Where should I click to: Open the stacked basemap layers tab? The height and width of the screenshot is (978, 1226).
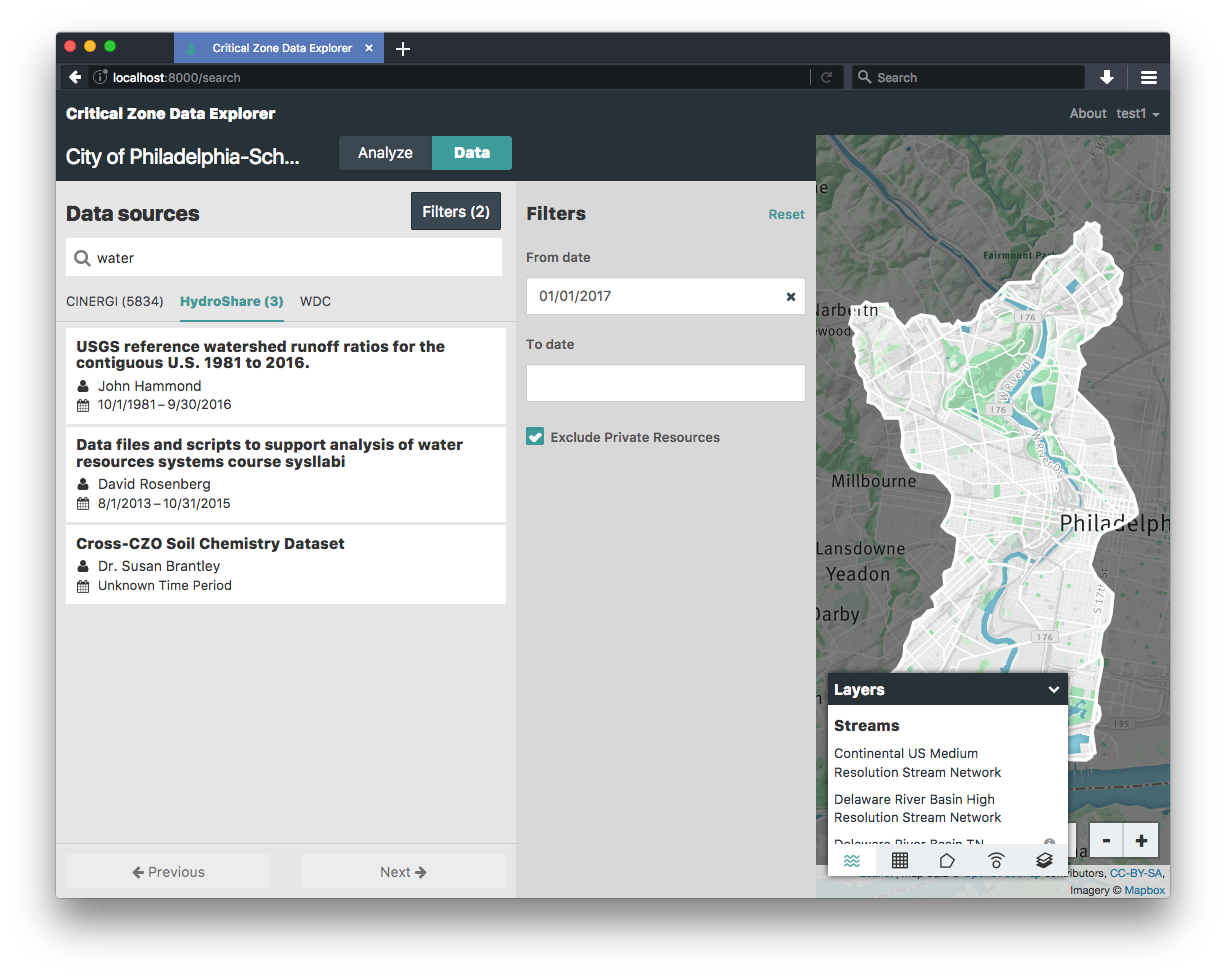pyautogui.click(x=1044, y=860)
